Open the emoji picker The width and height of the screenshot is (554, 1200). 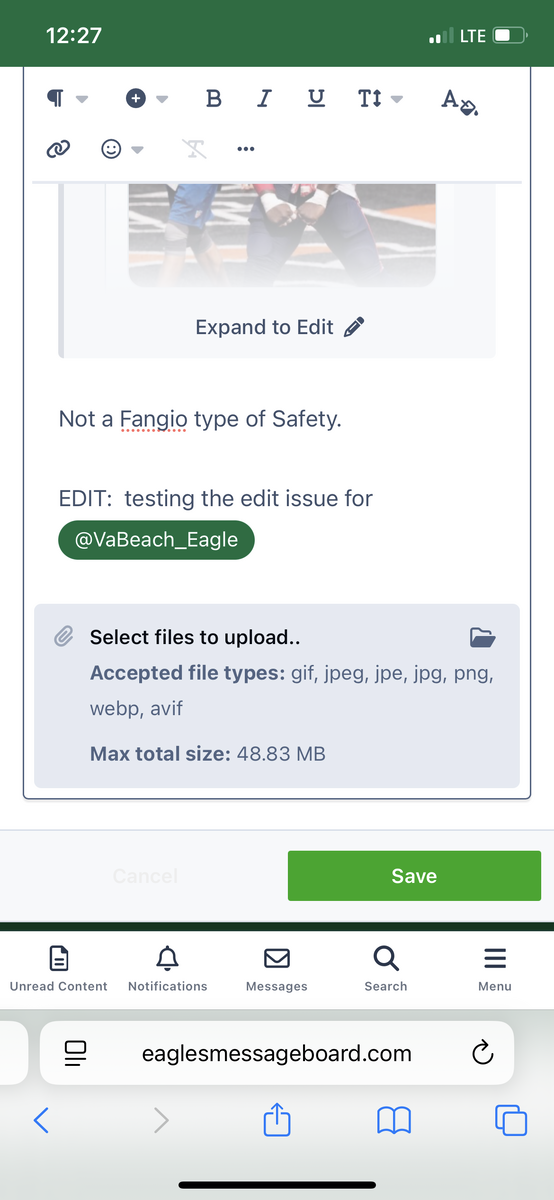(x=123, y=149)
